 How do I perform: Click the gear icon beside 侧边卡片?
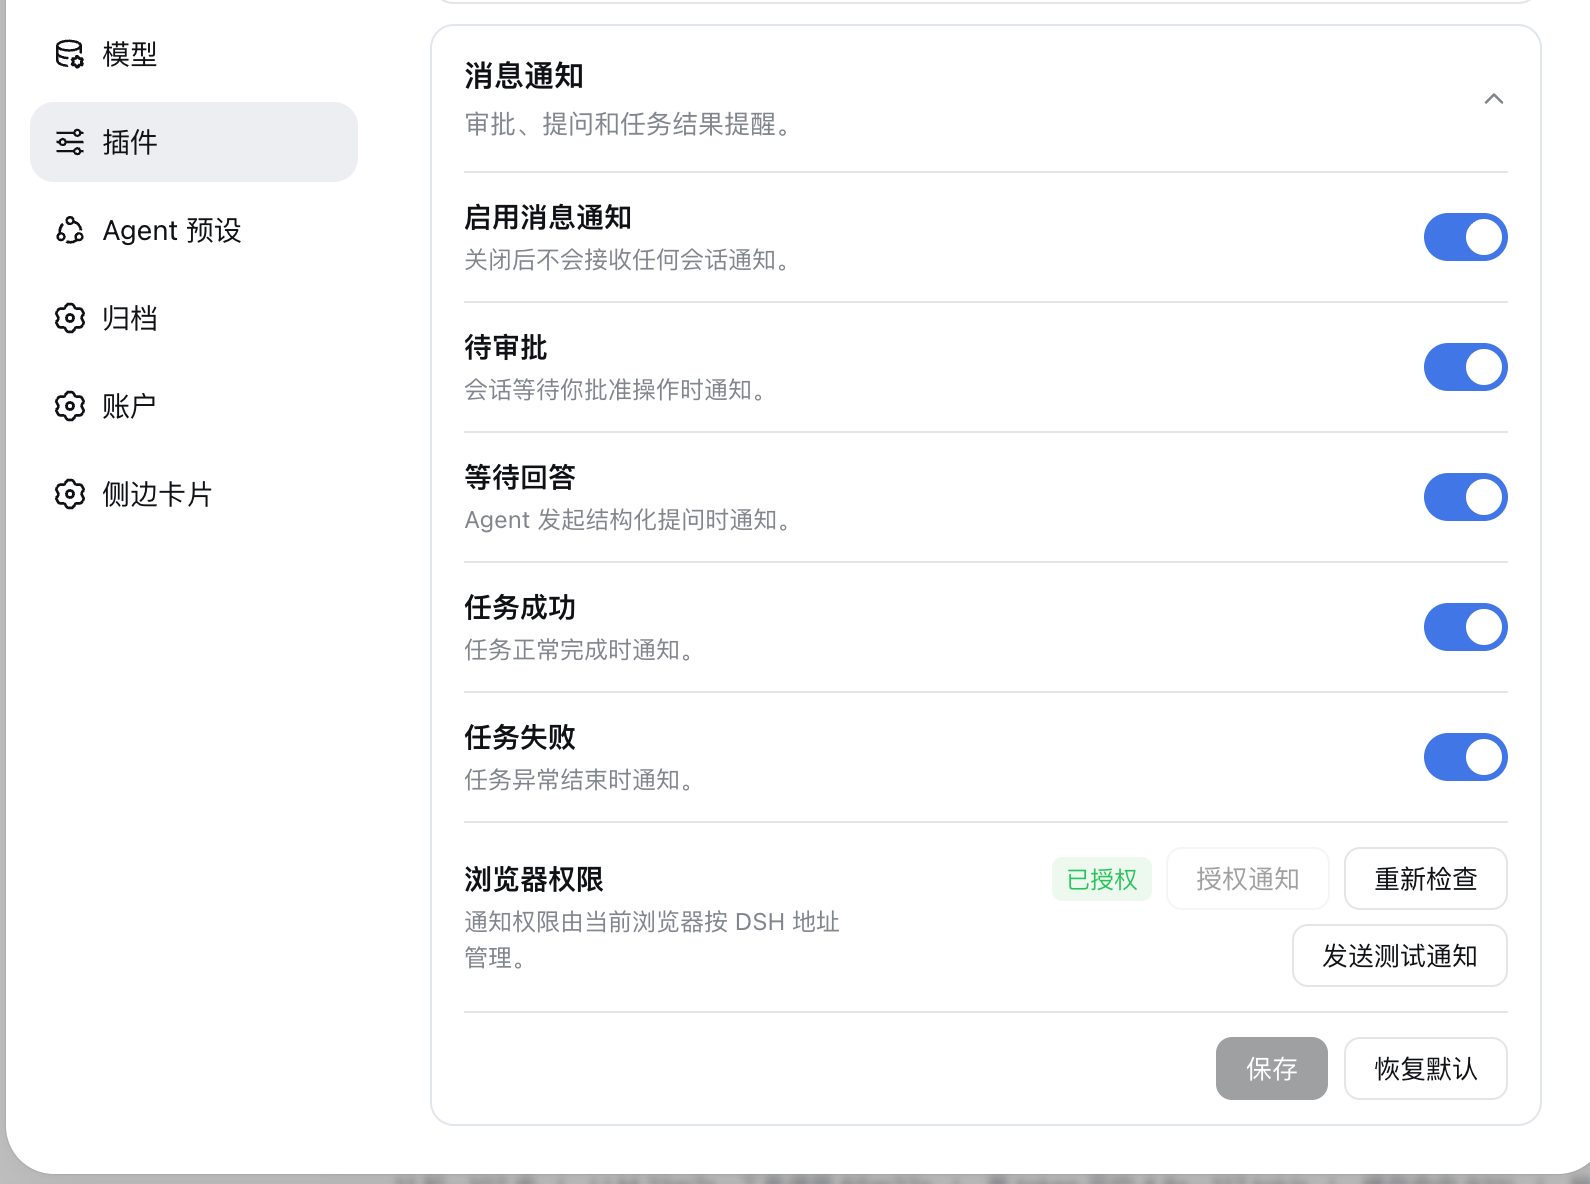[x=70, y=494]
